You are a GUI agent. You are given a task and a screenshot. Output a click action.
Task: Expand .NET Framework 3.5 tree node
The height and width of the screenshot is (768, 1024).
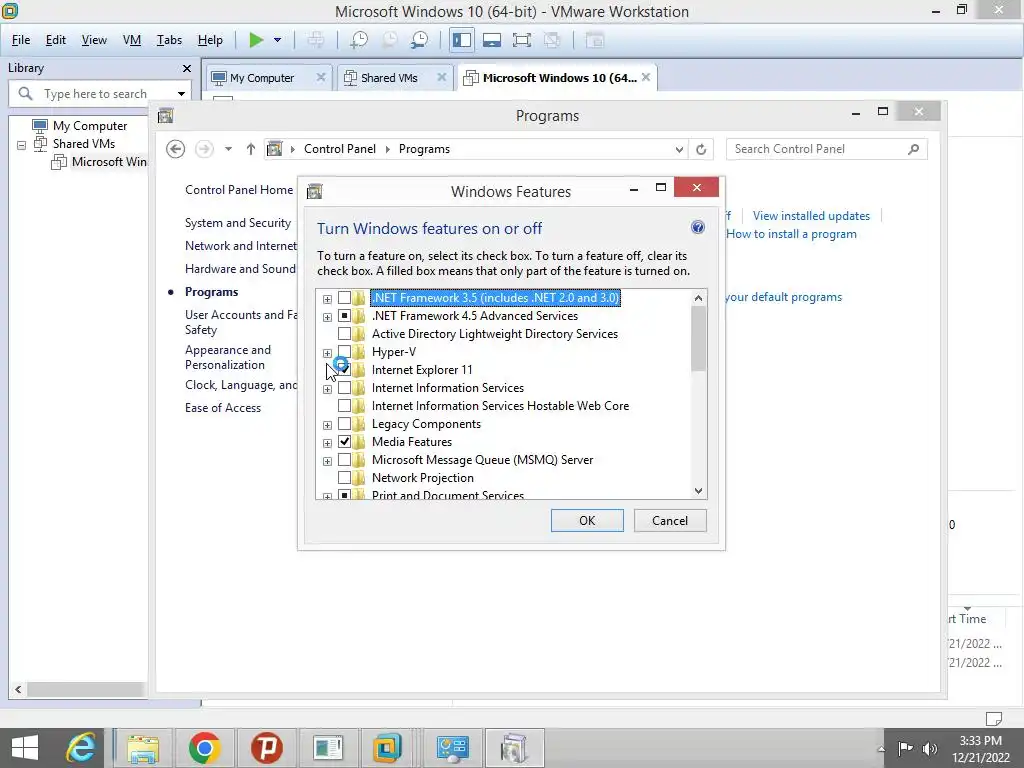pyautogui.click(x=327, y=299)
